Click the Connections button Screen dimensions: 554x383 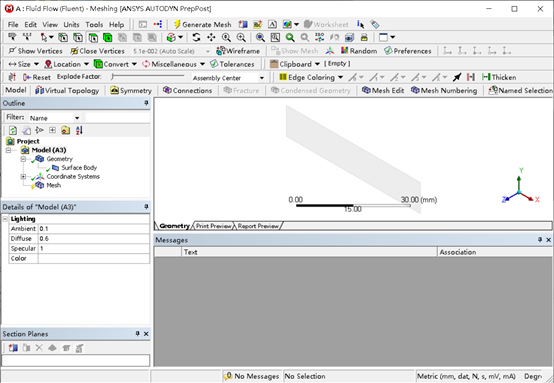187,90
